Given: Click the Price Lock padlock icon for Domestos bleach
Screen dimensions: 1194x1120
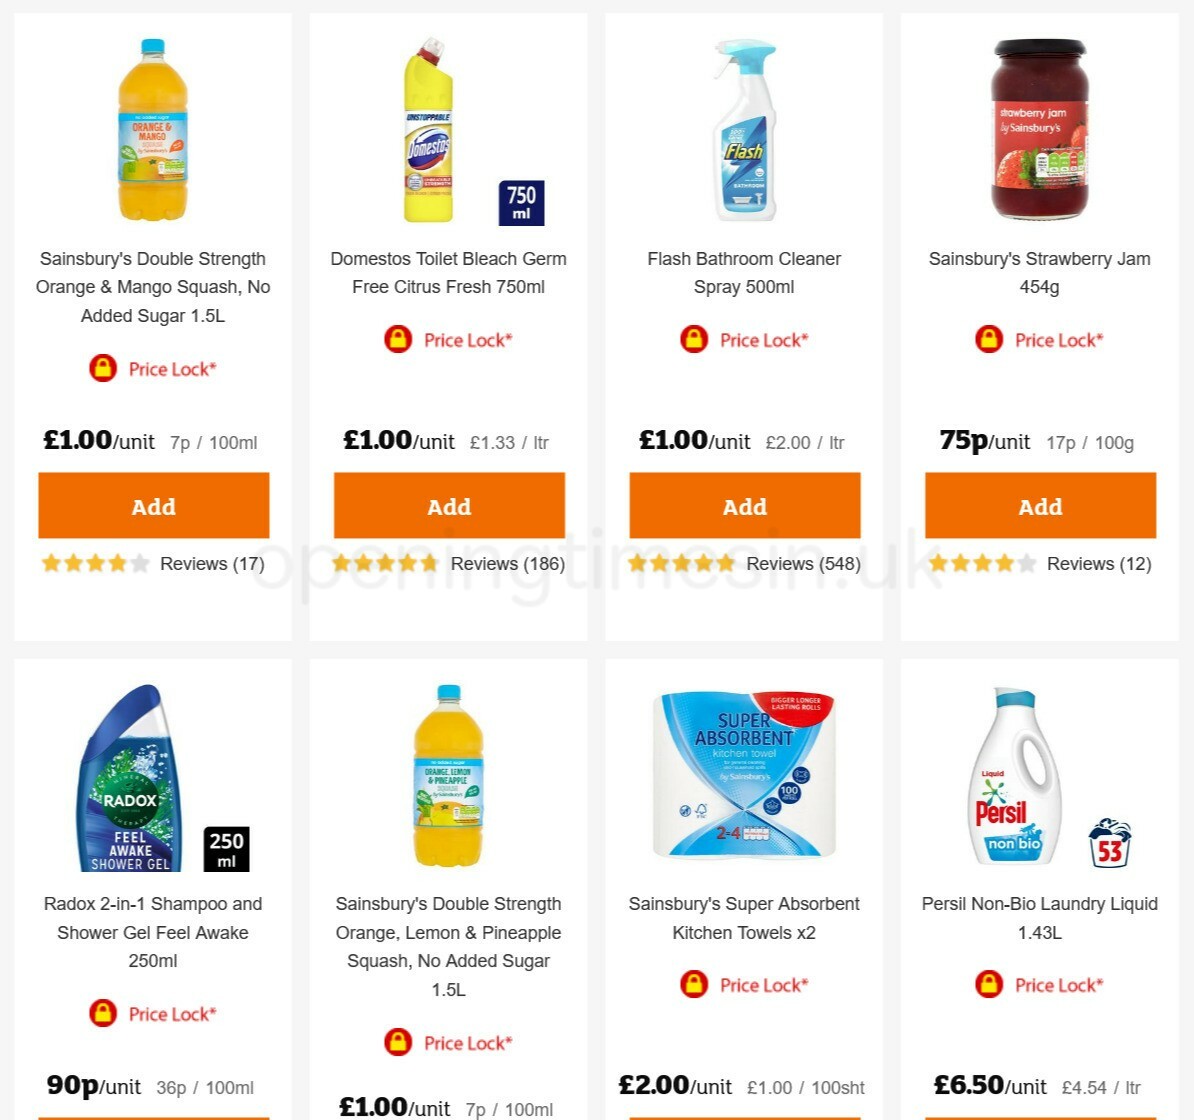Looking at the screenshot, I should (x=397, y=340).
